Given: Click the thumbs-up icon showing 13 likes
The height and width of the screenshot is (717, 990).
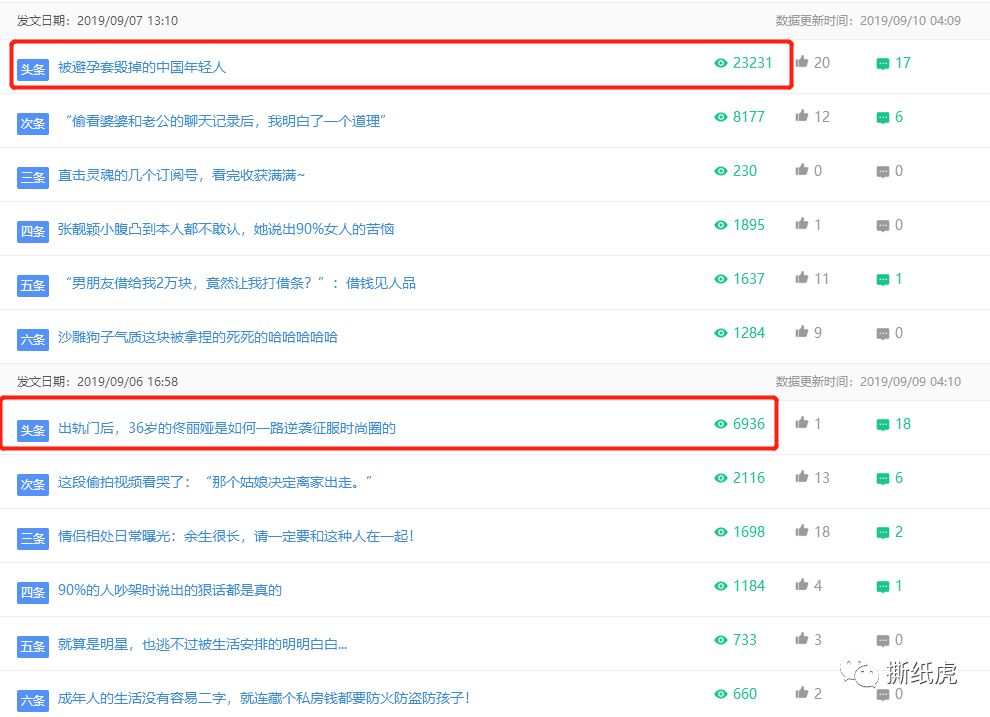Looking at the screenshot, I should 803,477.
